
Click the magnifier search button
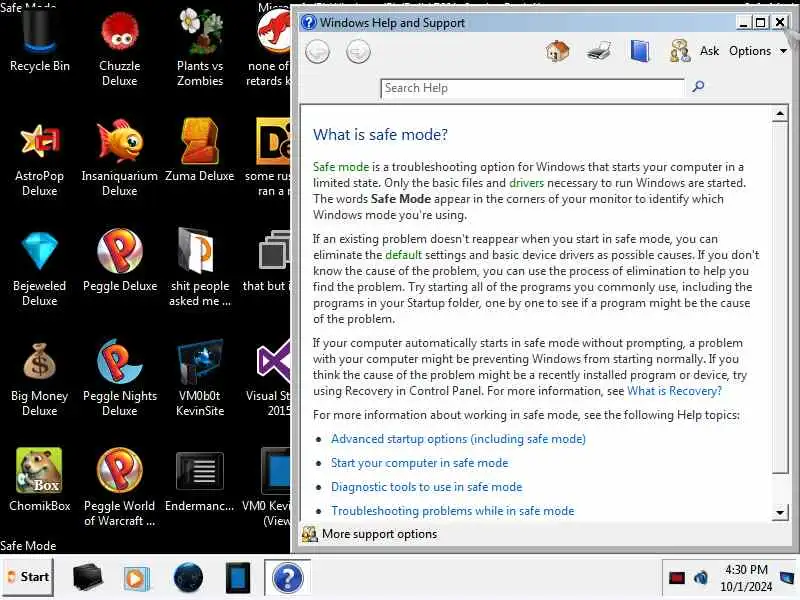tap(698, 86)
